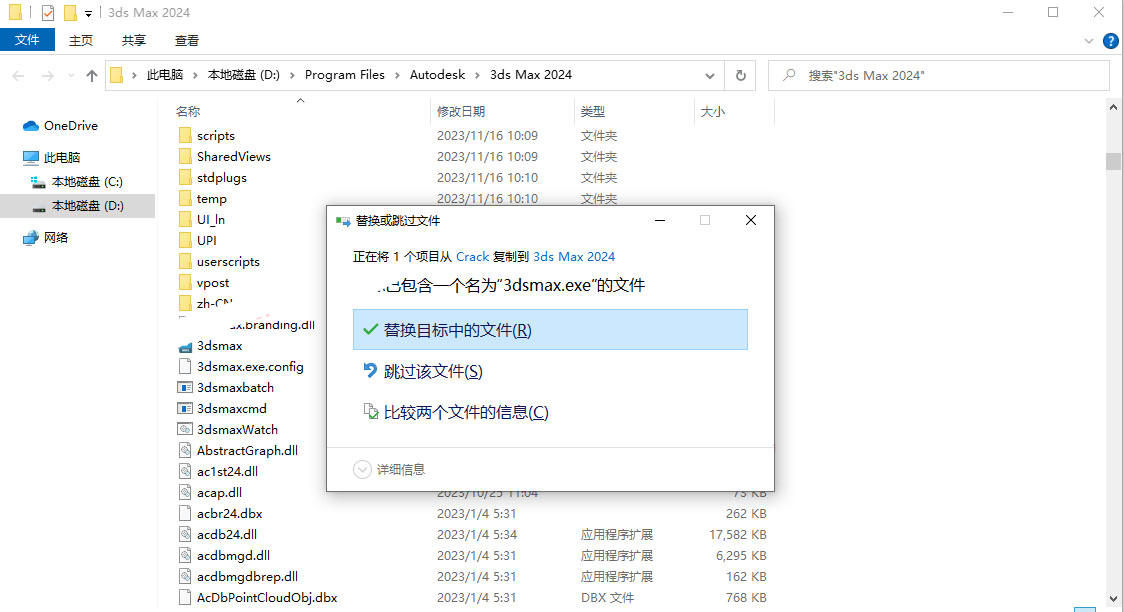
Task: Select the acbr24.dbx file icon
Action: pos(185,513)
